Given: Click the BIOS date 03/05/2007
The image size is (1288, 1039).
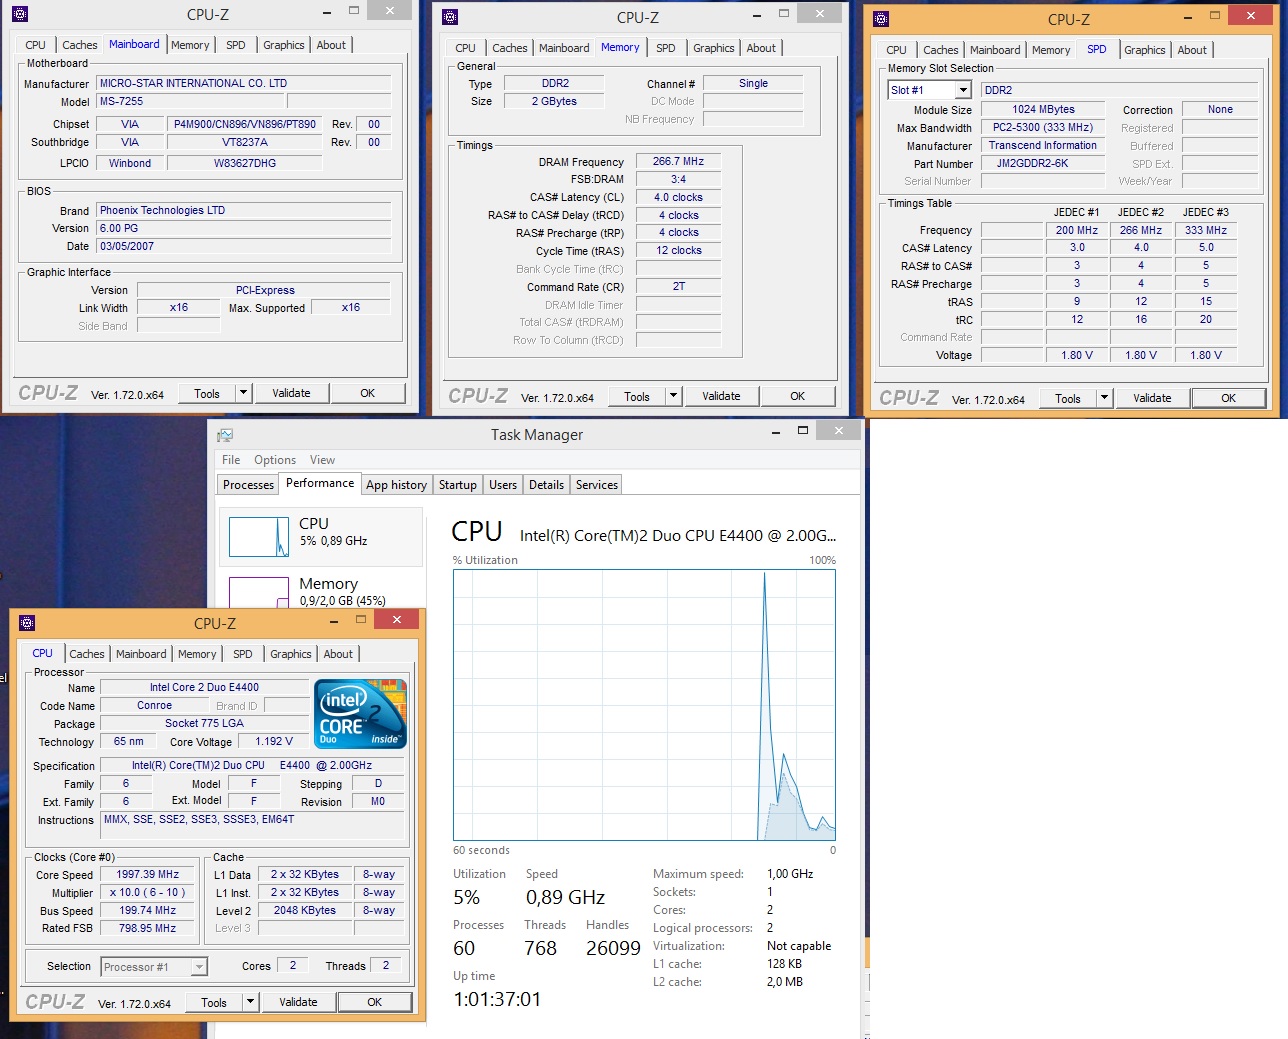Looking at the screenshot, I should [x=243, y=246].
